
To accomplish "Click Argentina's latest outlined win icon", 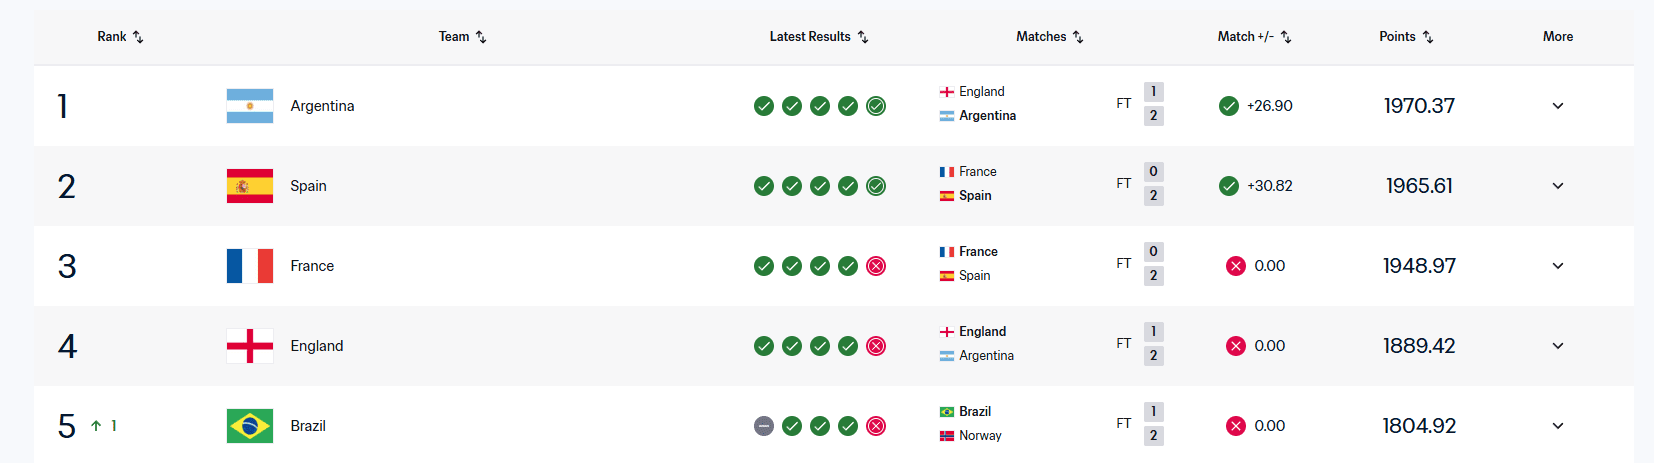I will tap(876, 106).
